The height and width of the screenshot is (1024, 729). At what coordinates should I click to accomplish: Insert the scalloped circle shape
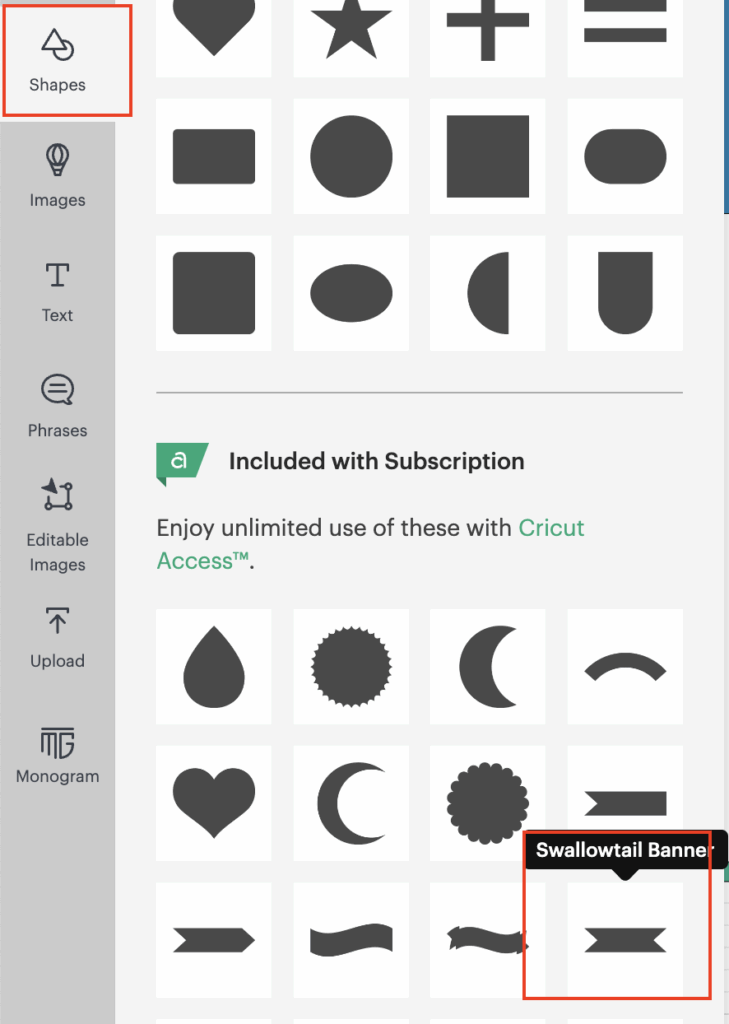tap(487, 803)
